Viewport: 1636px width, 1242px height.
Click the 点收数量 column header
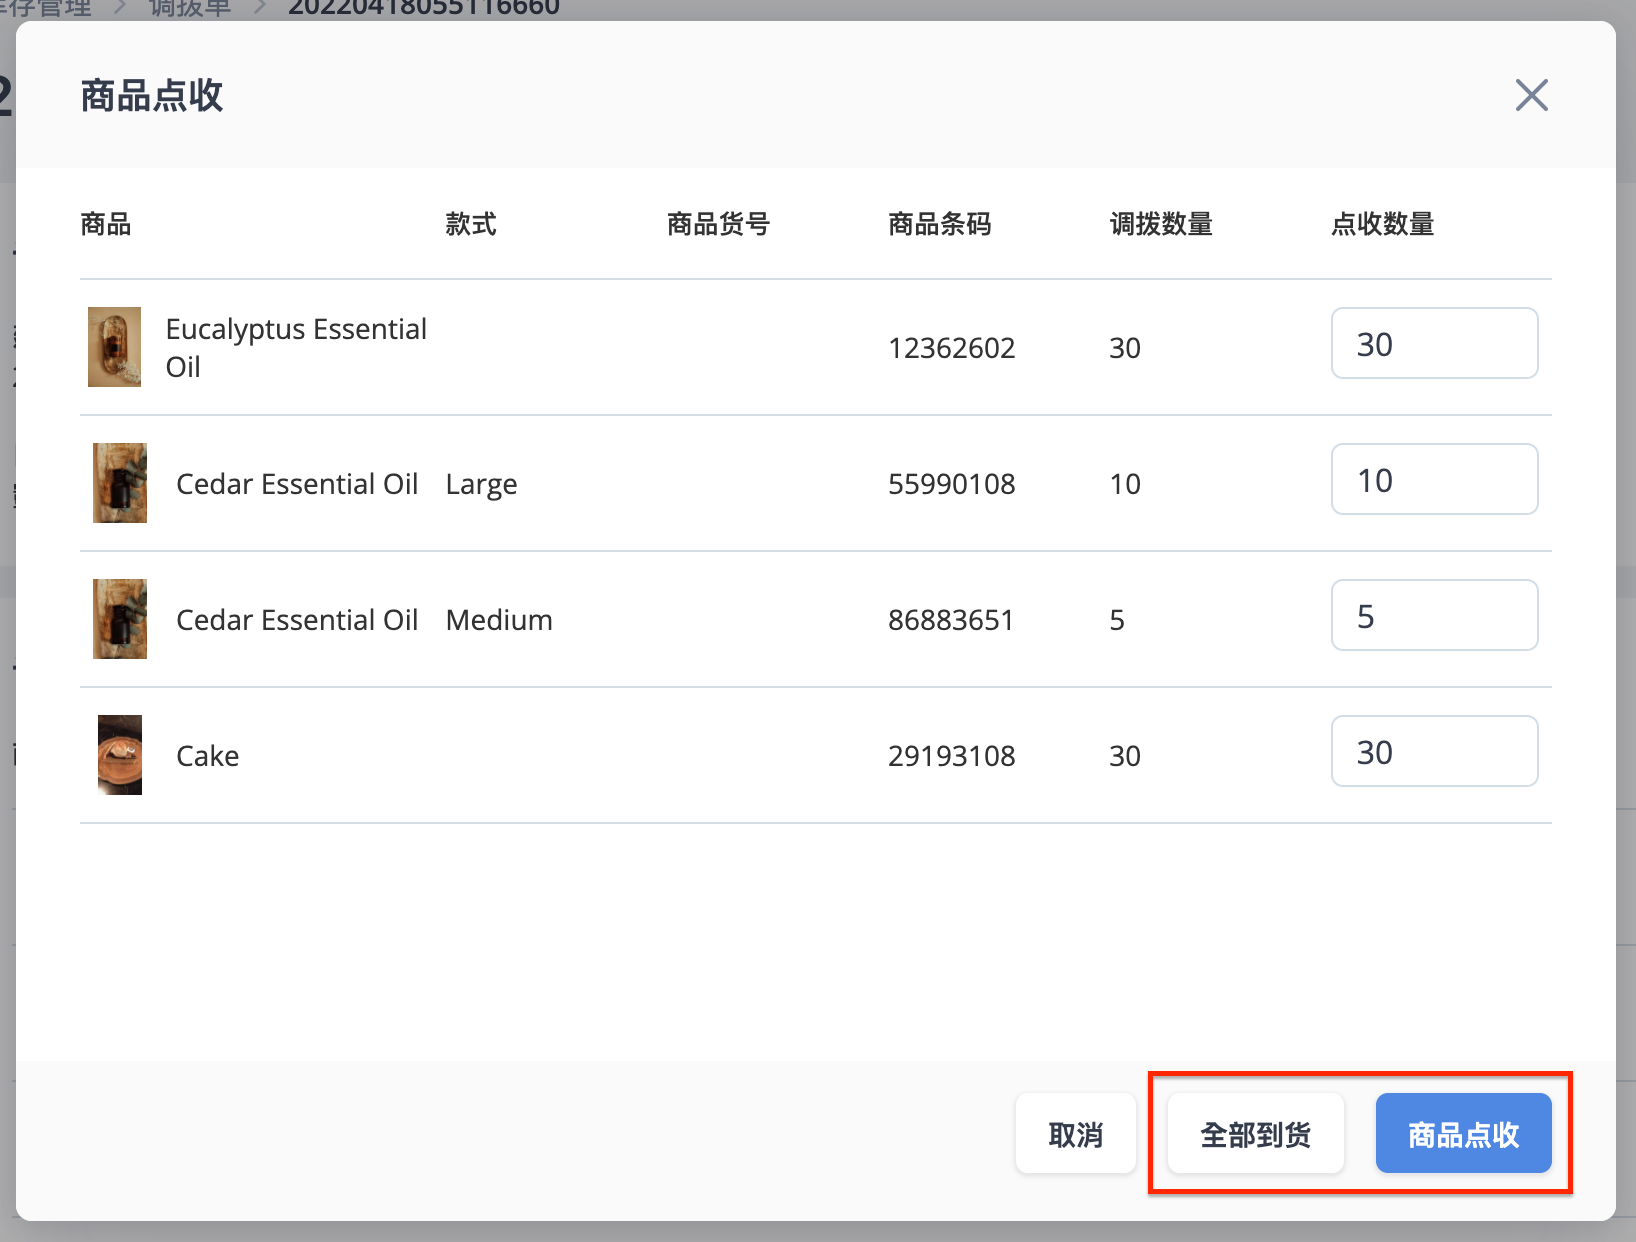point(1382,224)
